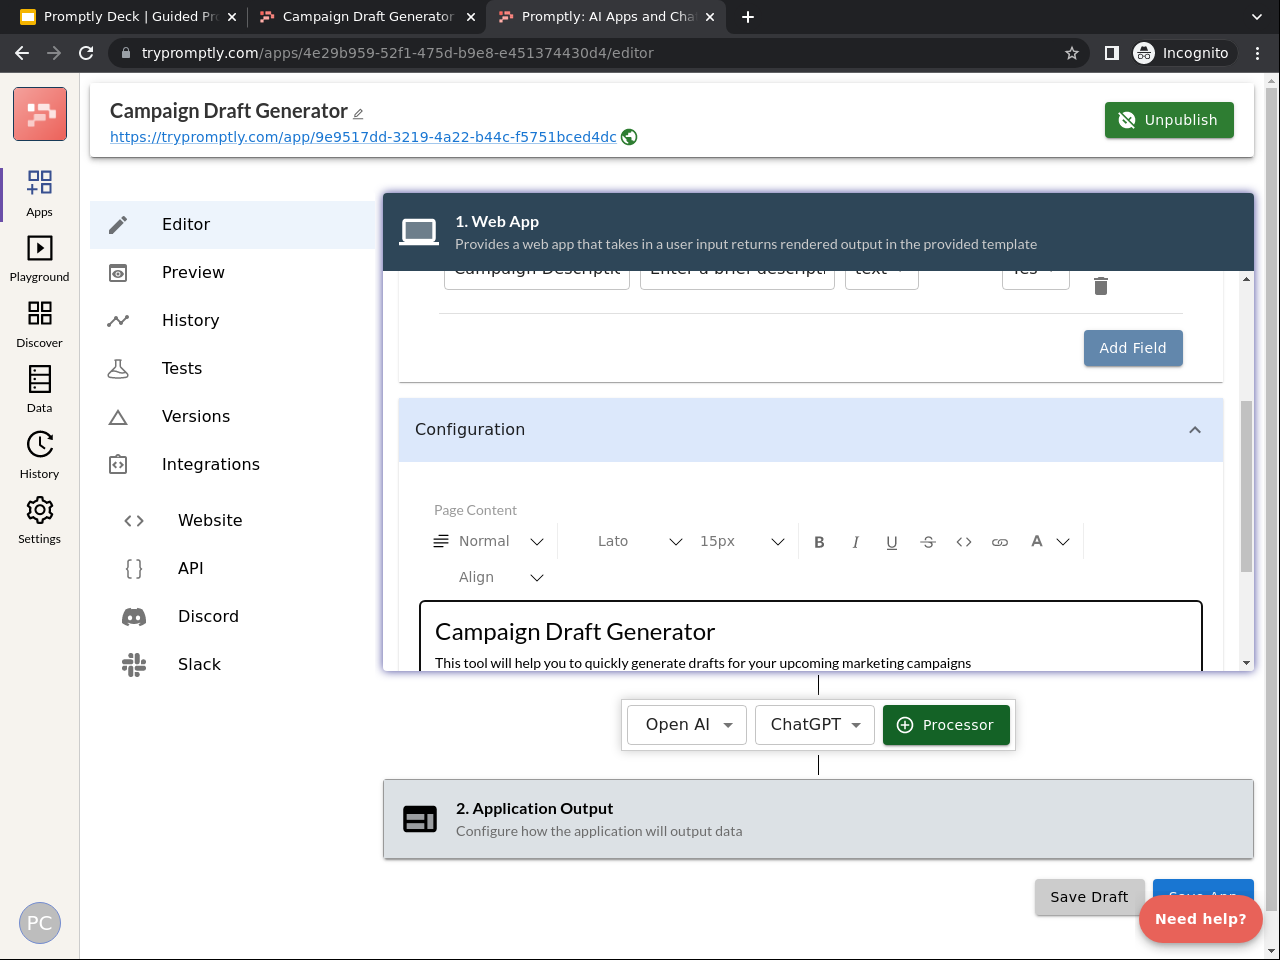This screenshot has height=960, width=1280.
Task: Reload the browser page
Action: point(86,53)
